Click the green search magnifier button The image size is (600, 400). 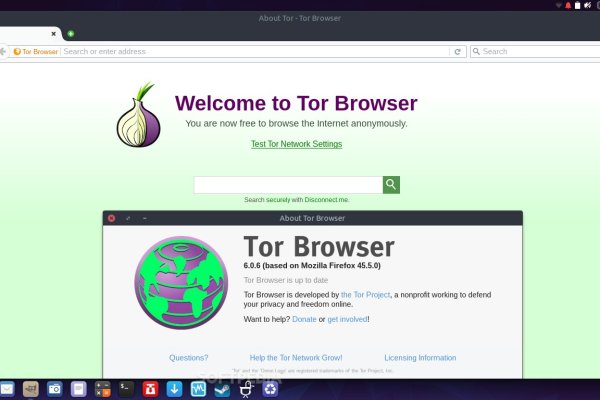(391, 184)
